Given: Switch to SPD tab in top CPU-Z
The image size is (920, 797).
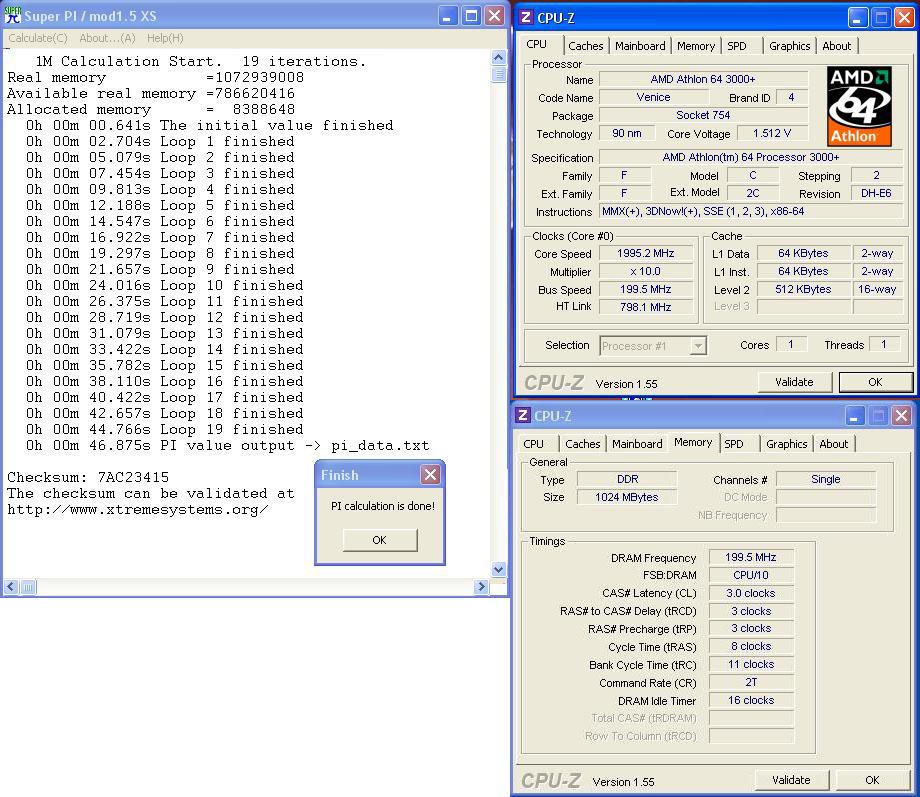Looking at the screenshot, I should pyautogui.click(x=737, y=46).
